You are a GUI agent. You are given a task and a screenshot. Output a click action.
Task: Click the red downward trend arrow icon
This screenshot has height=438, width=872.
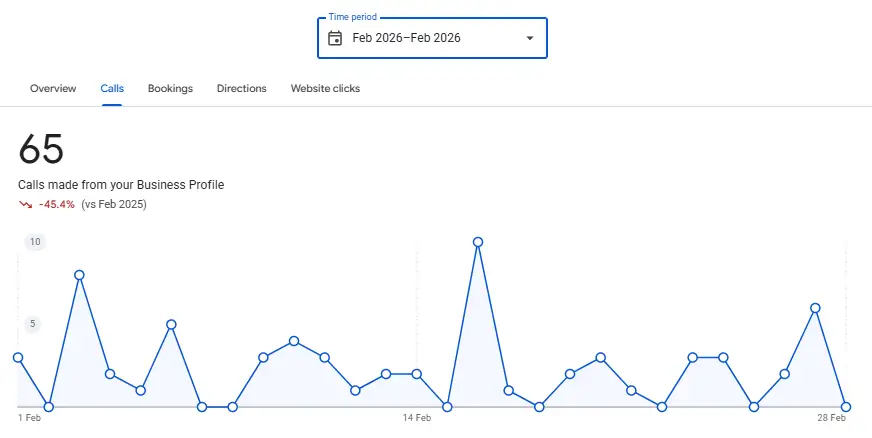pos(26,205)
